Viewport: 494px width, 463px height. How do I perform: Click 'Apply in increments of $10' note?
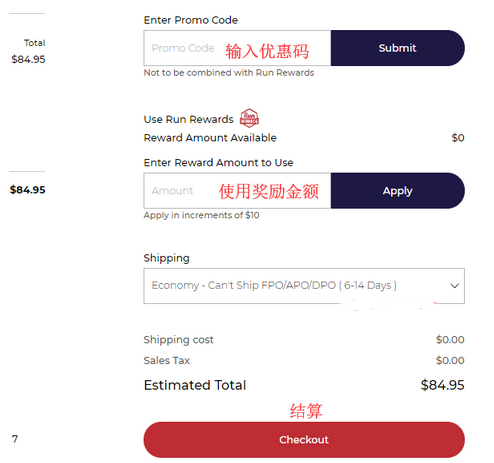(x=201, y=215)
